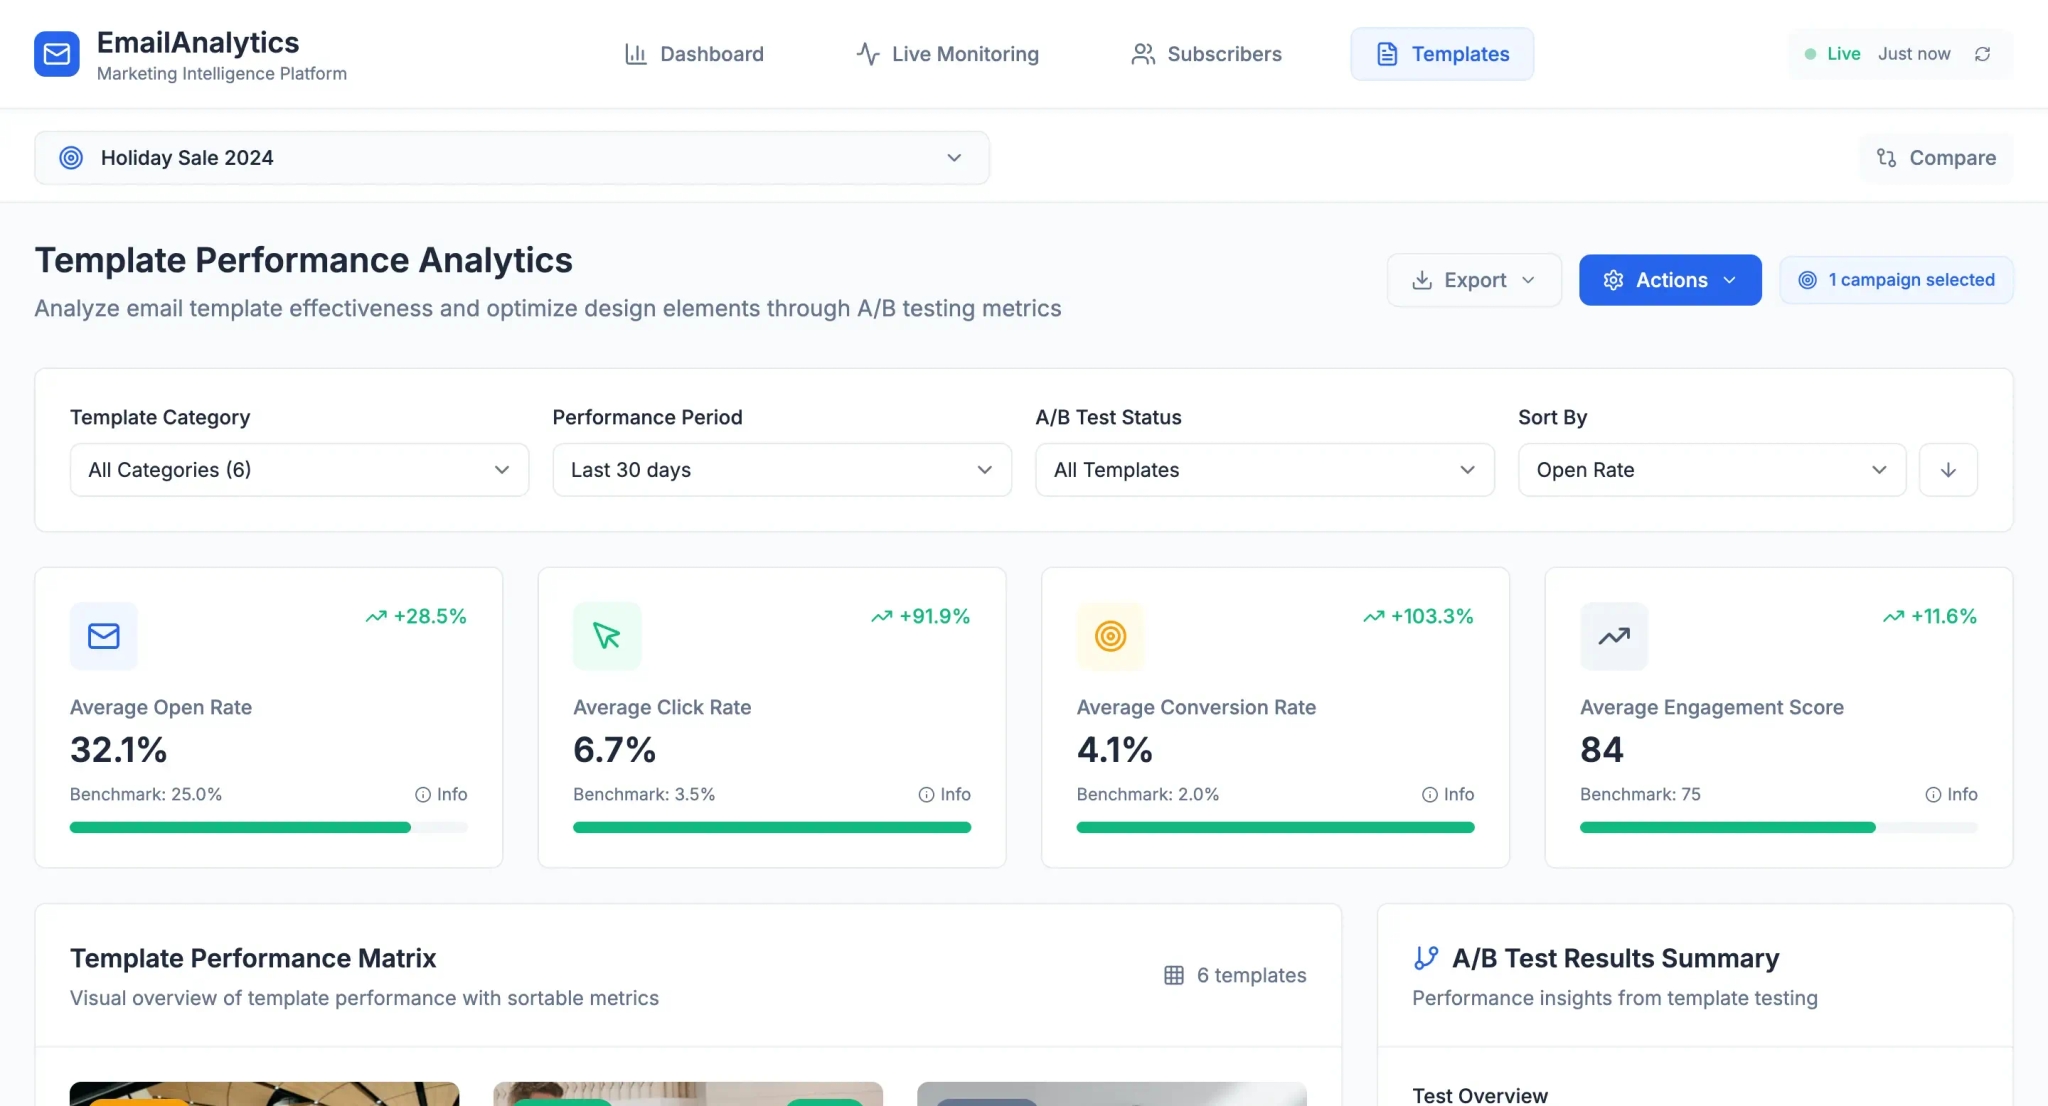The width and height of the screenshot is (2048, 1106).
Task: Click the sort direction arrow button
Action: click(1948, 469)
